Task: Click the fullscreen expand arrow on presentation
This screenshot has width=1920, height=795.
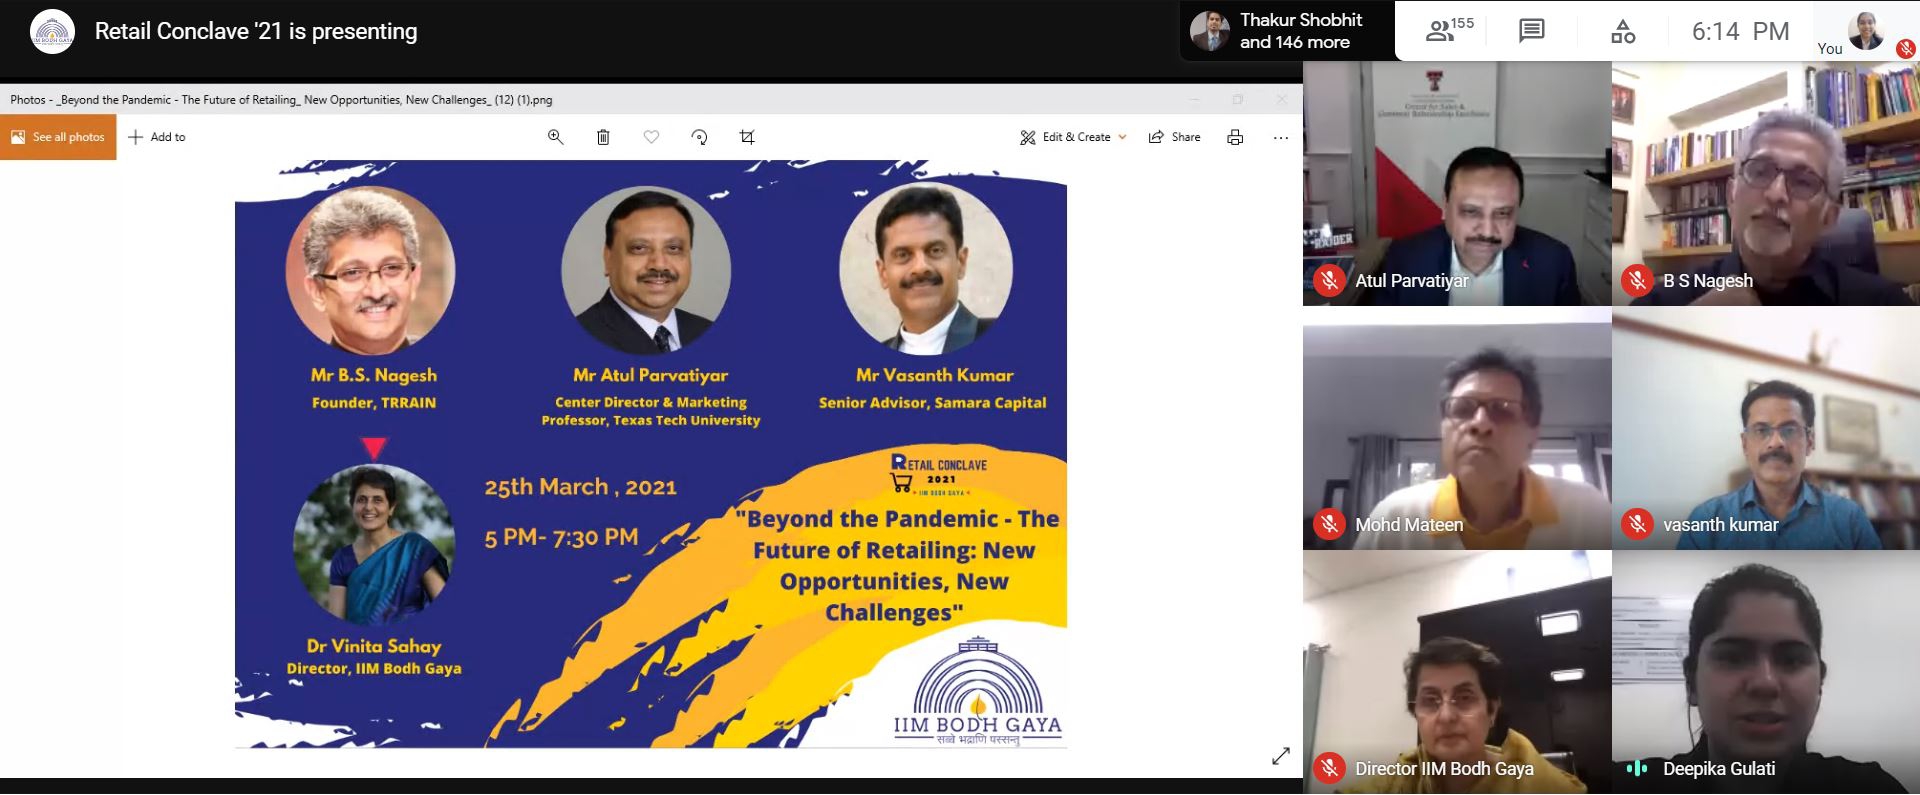Action: [x=1280, y=756]
